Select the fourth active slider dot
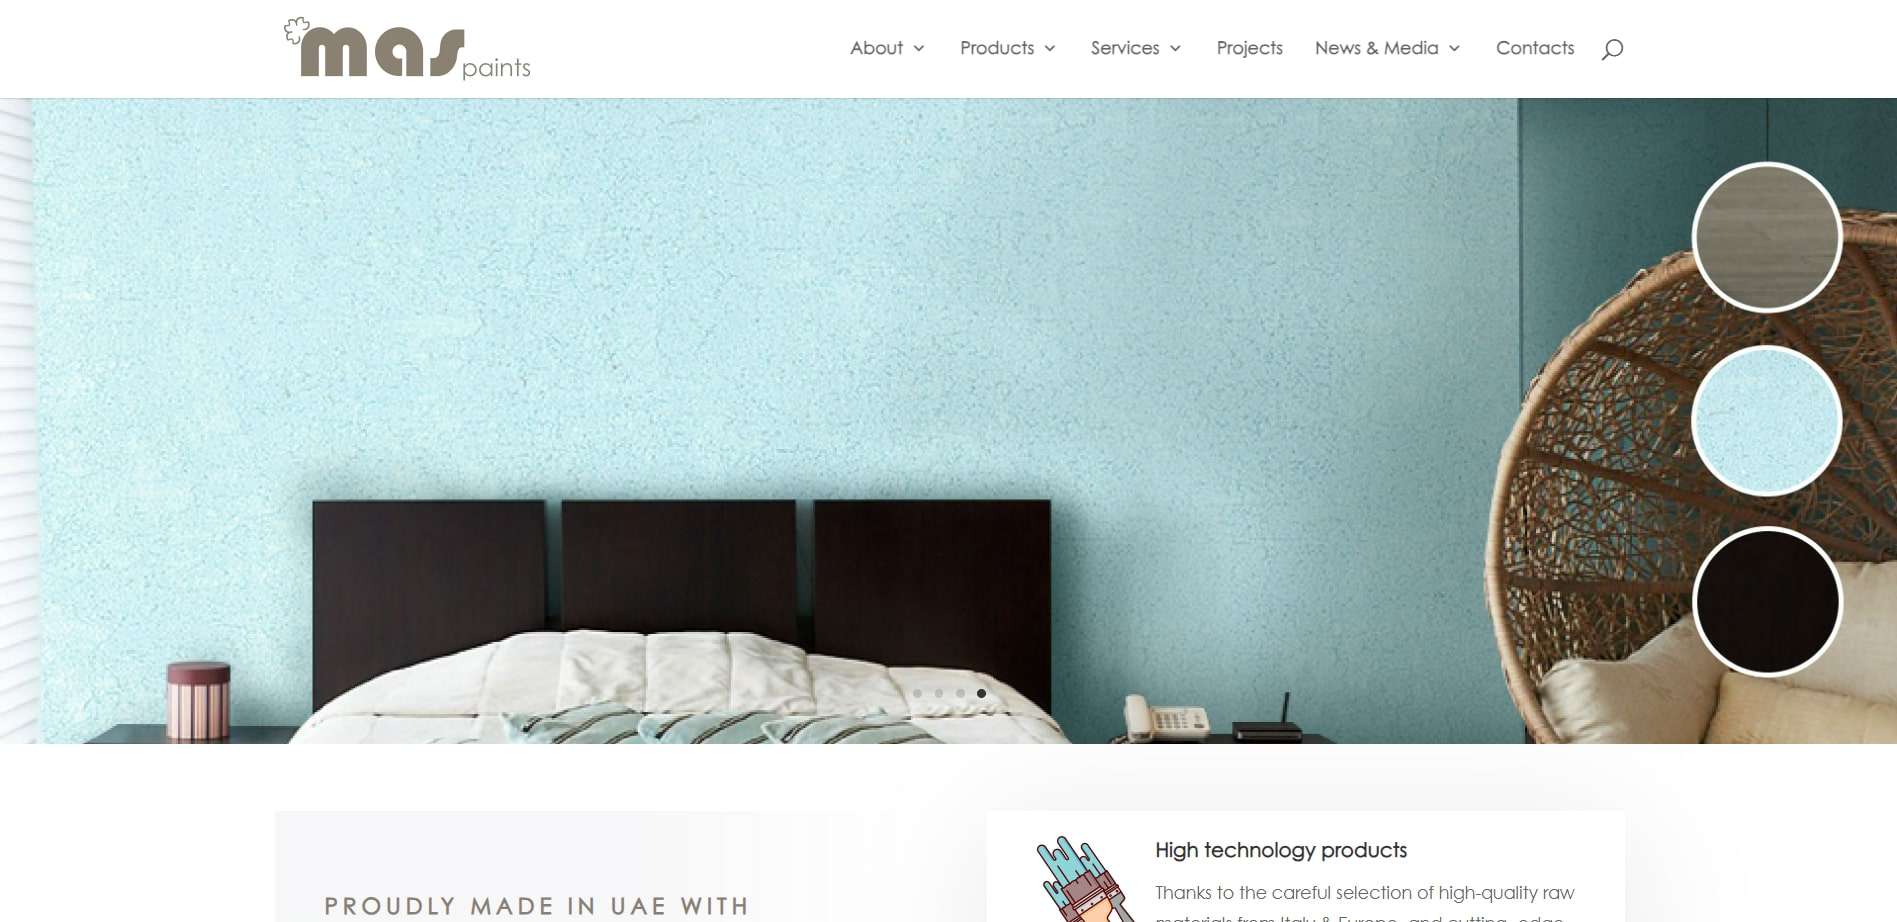This screenshot has width=1897, height=922. point(981,693)
